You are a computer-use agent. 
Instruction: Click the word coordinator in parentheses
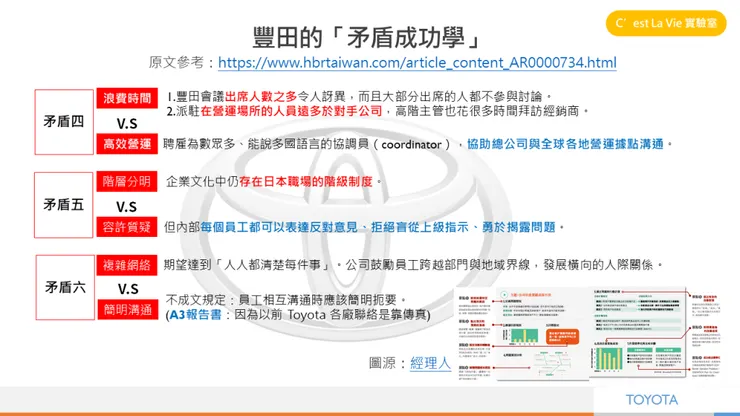click(411, 144)
